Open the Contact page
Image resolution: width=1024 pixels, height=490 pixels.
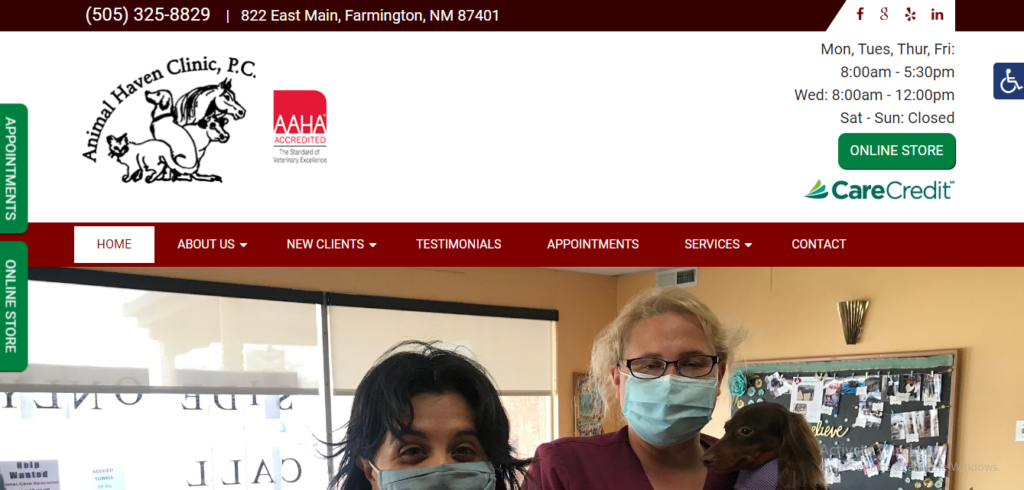819,244
